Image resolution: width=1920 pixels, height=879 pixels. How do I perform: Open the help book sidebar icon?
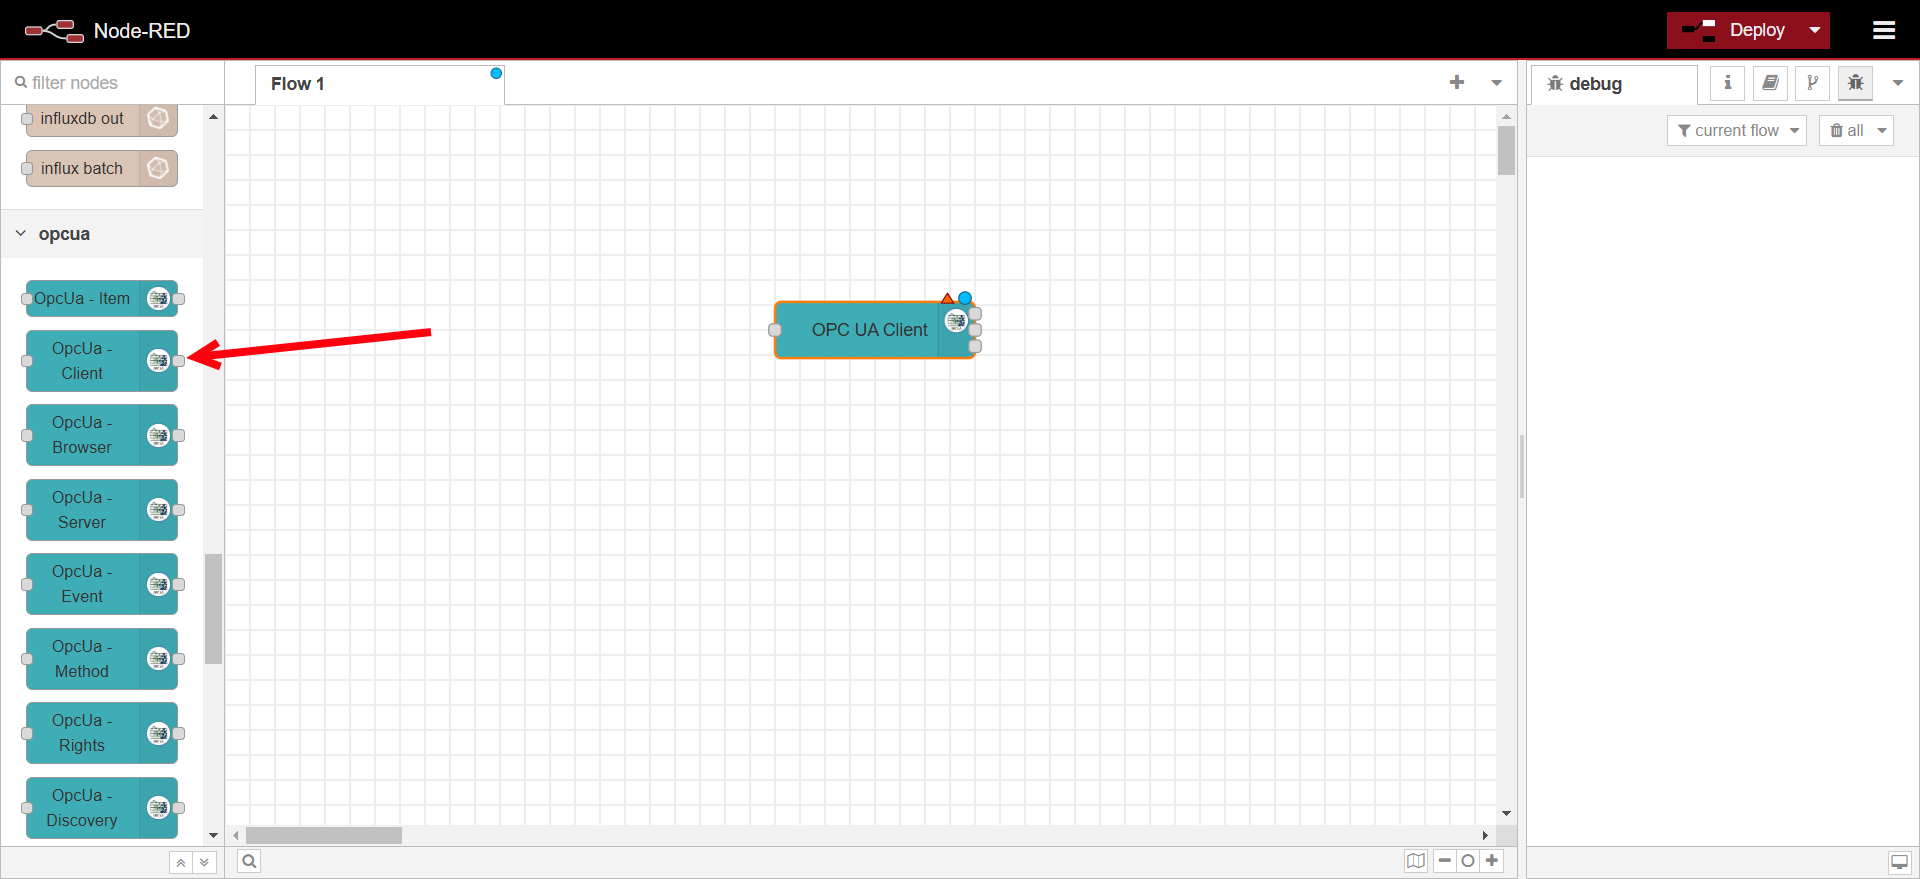(1770, 83)
